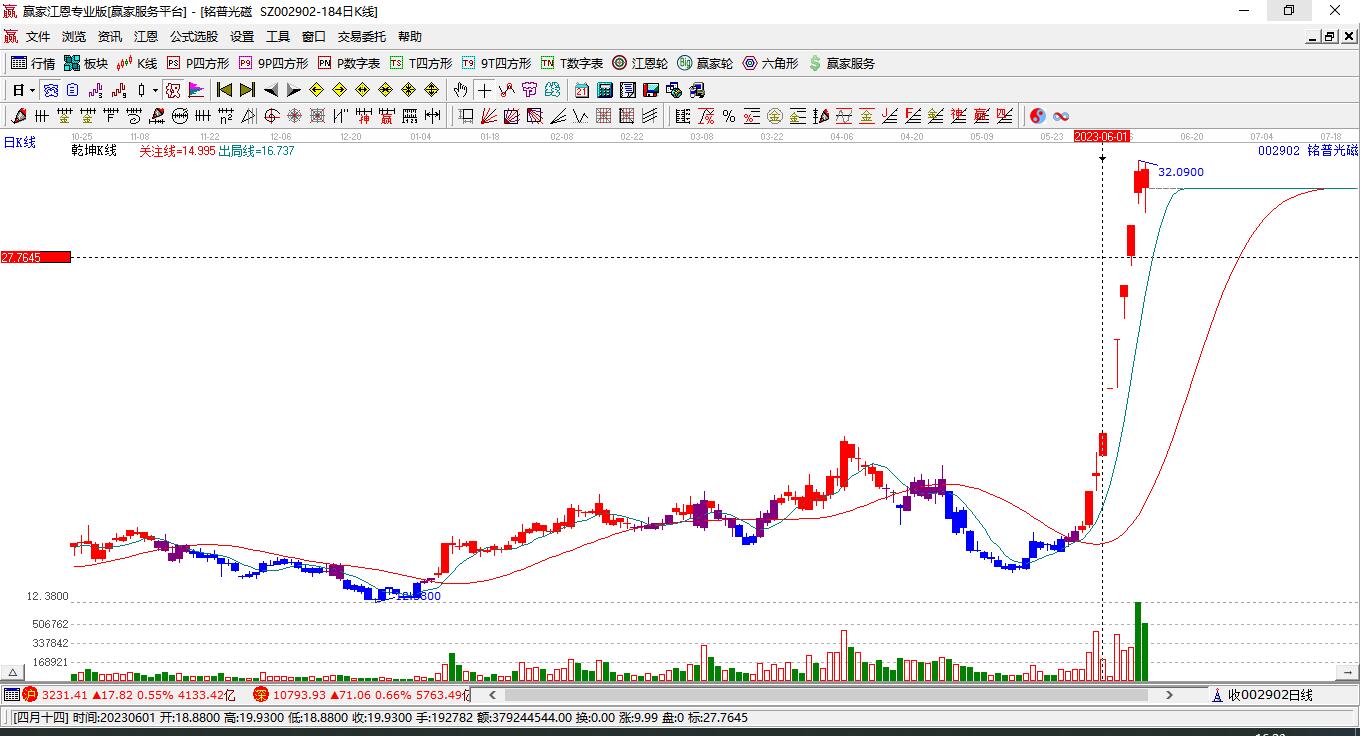Open the 9T四方形 chart
This screenshot has height=736, width=1360.
coord(496,63)
